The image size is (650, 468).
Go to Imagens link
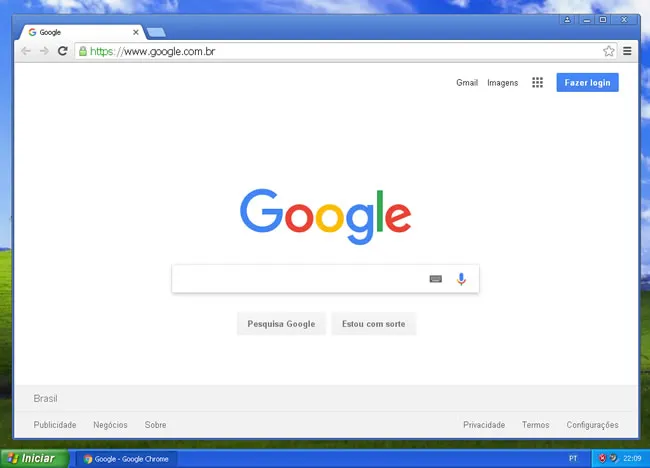coord(502,83)
